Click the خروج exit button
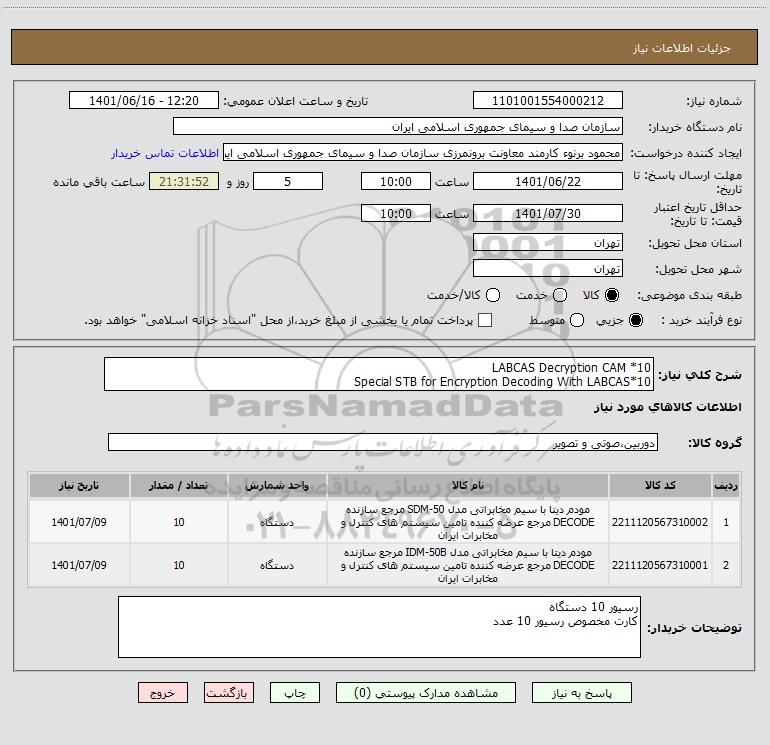Screen dimensions: 770x745 [163, 693]
